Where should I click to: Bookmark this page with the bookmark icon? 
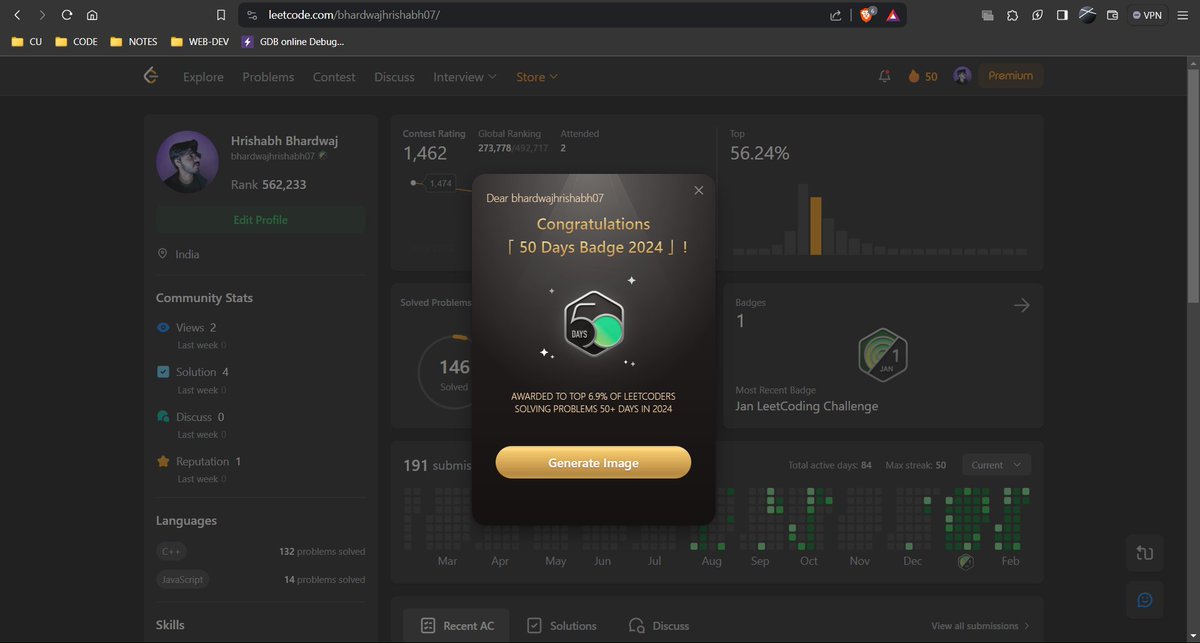[x=221, y=15]
